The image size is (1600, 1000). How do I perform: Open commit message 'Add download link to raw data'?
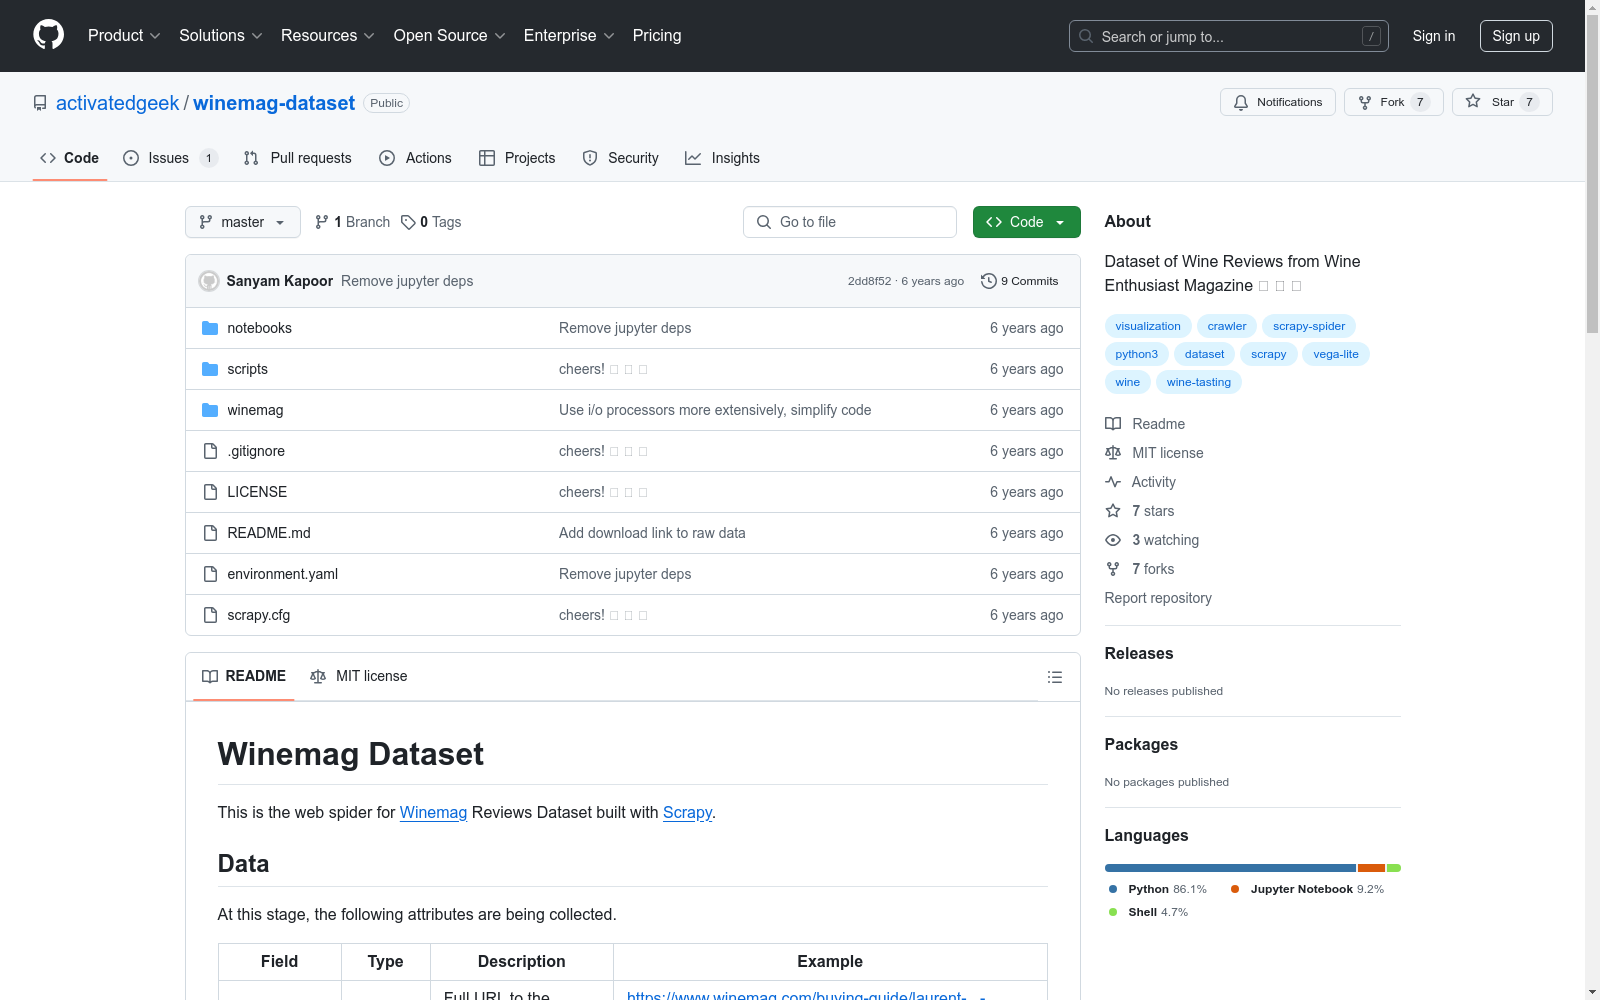(x=652, y=533)
